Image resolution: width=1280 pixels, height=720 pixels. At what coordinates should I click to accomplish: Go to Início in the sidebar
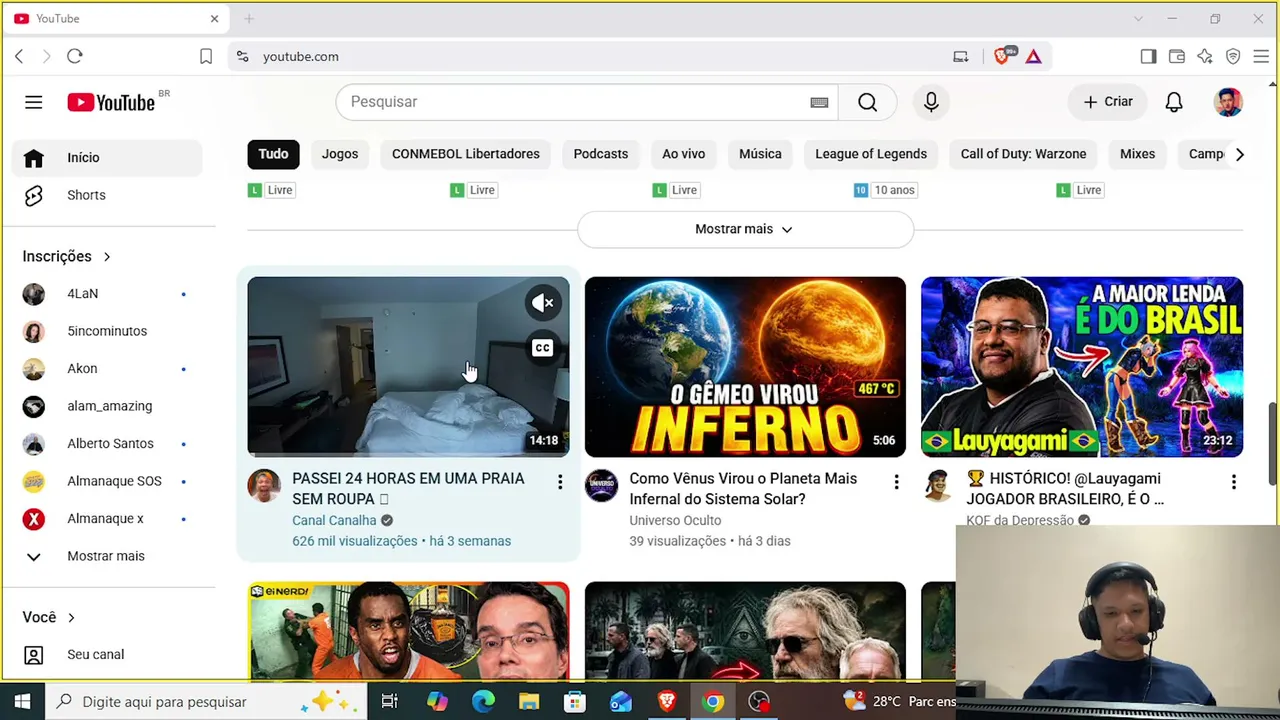[x=108, y=158]
